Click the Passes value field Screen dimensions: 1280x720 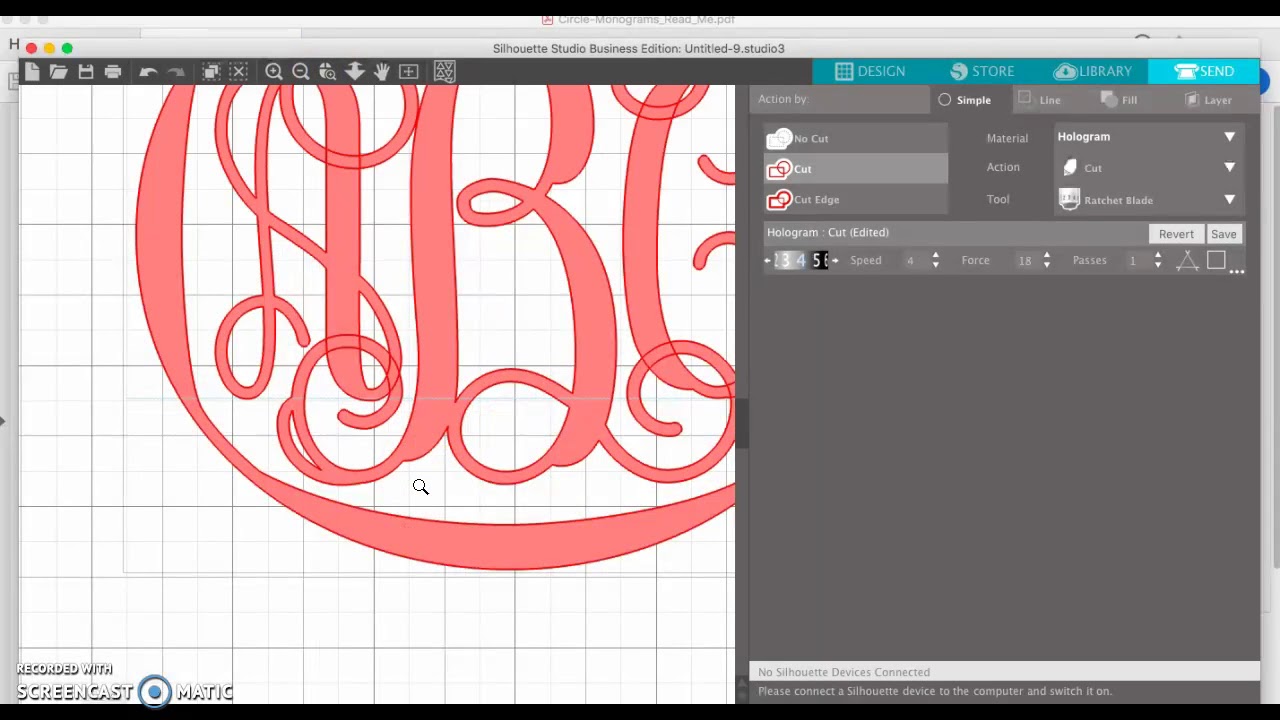[1133, 261]
